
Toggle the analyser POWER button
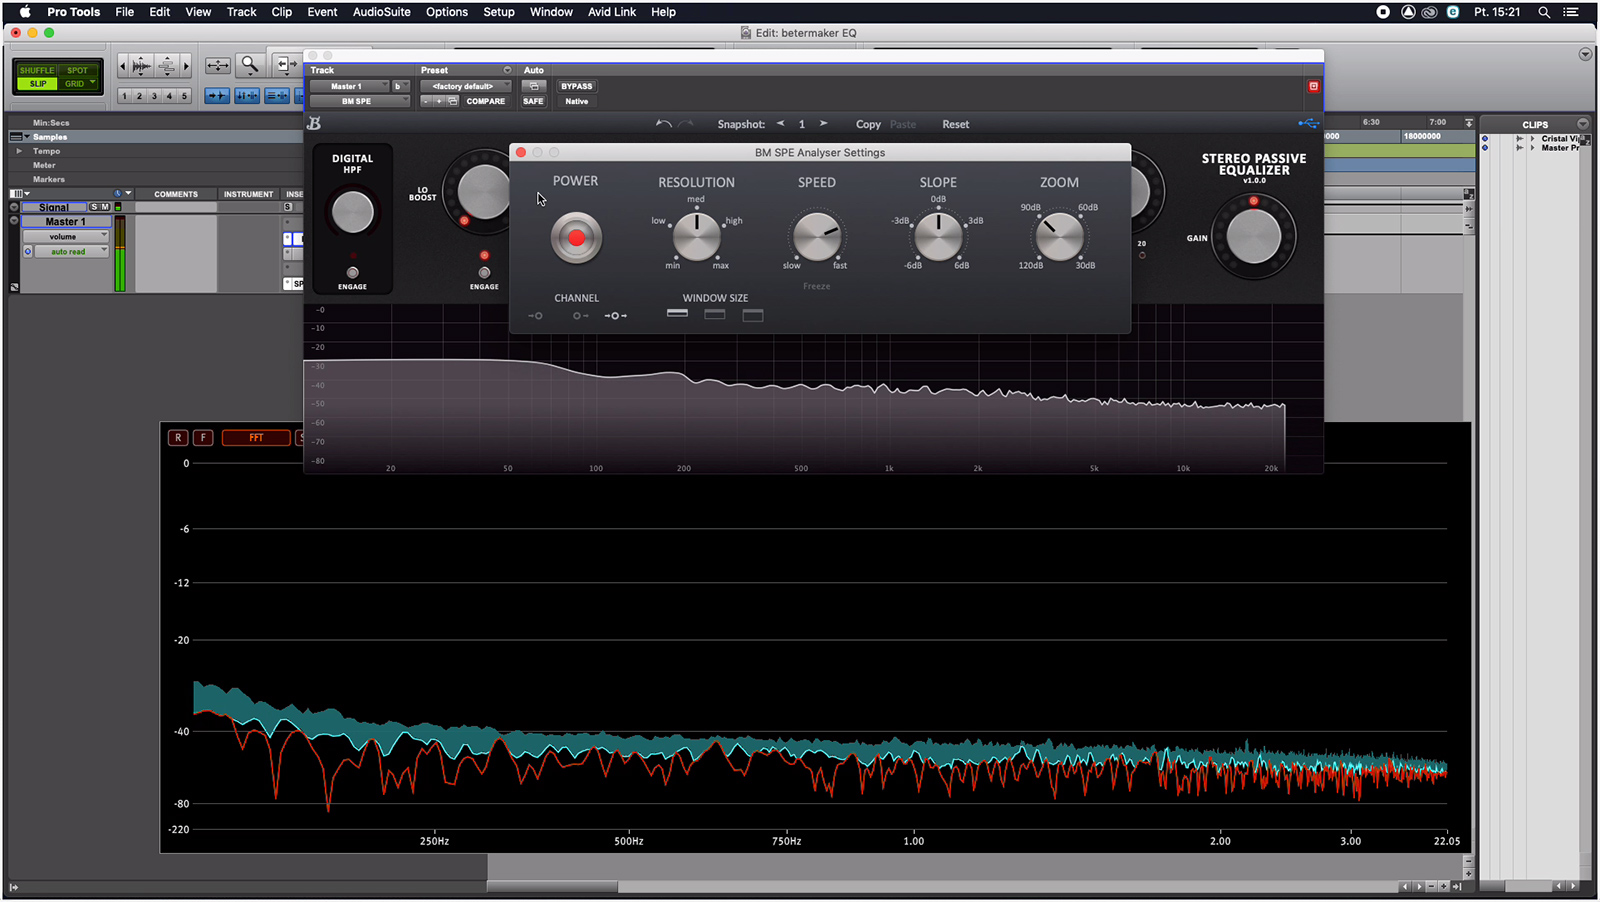(576, 238)
